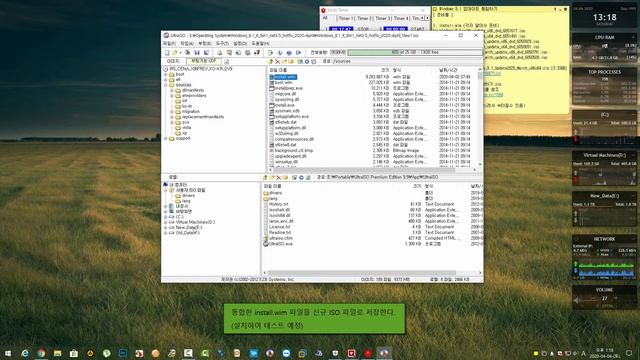
Task: Click the Up icon in local pane toolbar
Action: coord(265,178)
